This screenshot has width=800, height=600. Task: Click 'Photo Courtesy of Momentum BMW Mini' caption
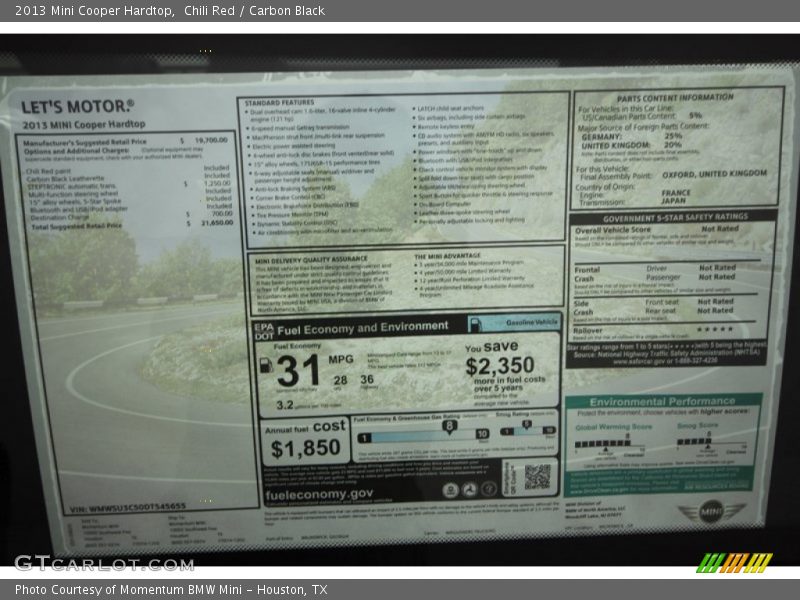pyautogui.click(x=129, y=590)
